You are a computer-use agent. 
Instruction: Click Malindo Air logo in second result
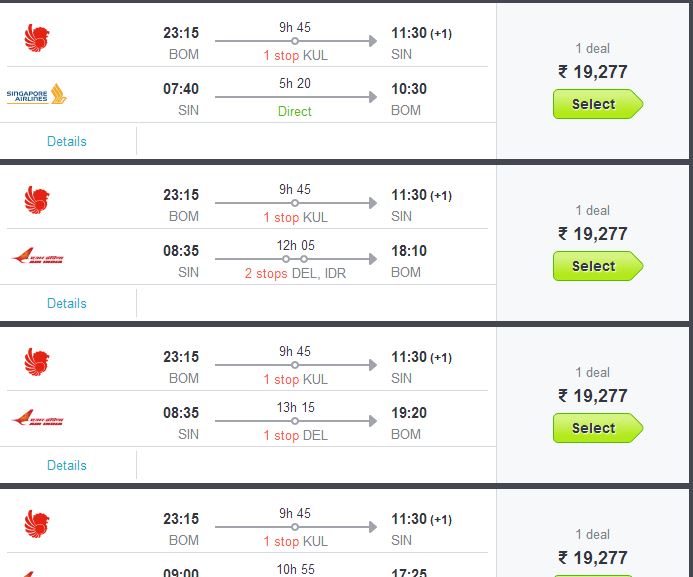37,201
